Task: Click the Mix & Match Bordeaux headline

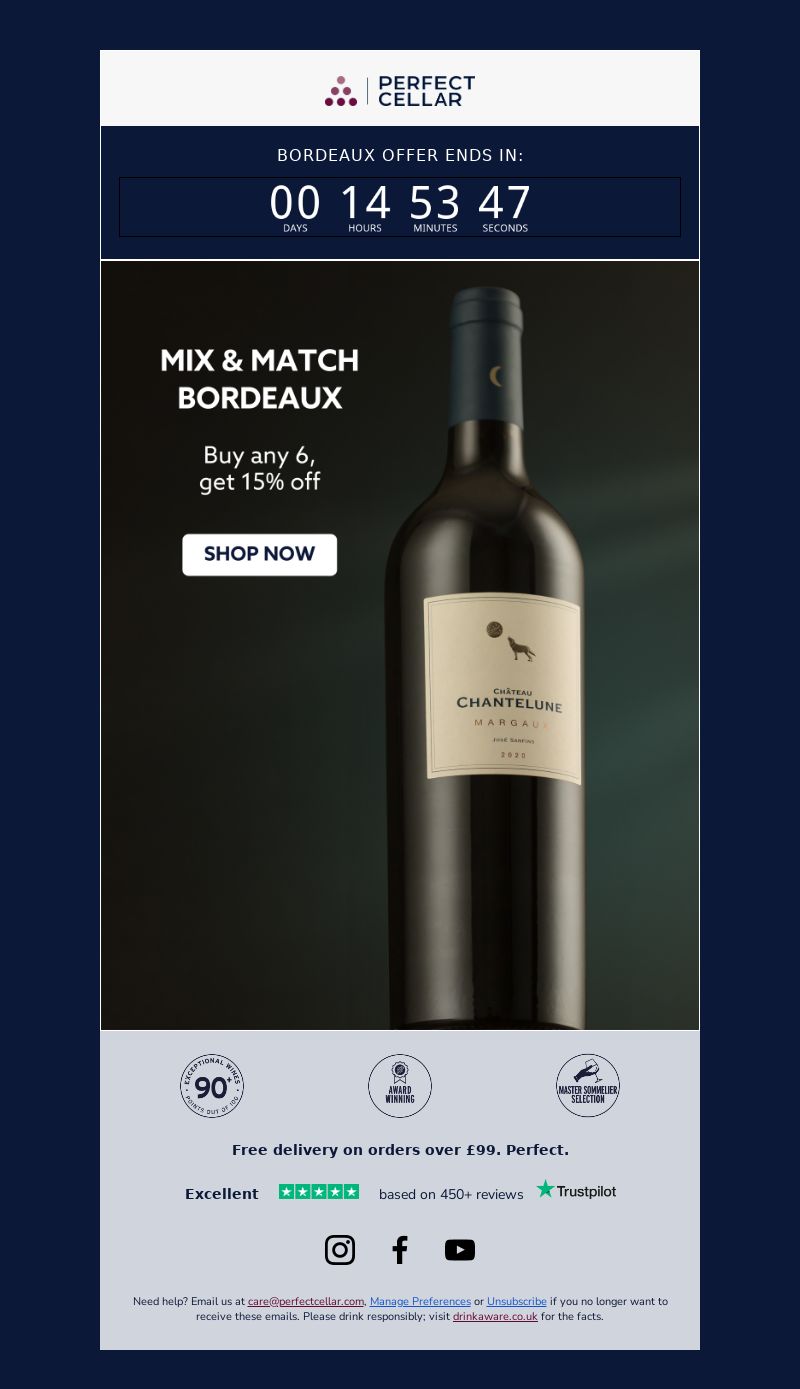Action: click(x=260, y=379)
